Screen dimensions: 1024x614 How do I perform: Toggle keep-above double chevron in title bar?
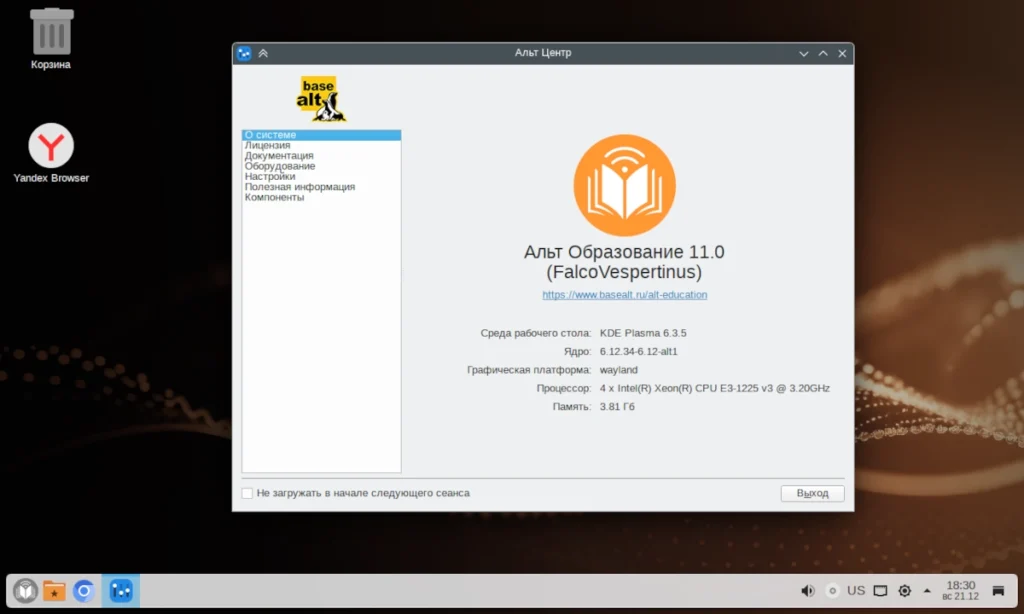[x=263, y=54]
